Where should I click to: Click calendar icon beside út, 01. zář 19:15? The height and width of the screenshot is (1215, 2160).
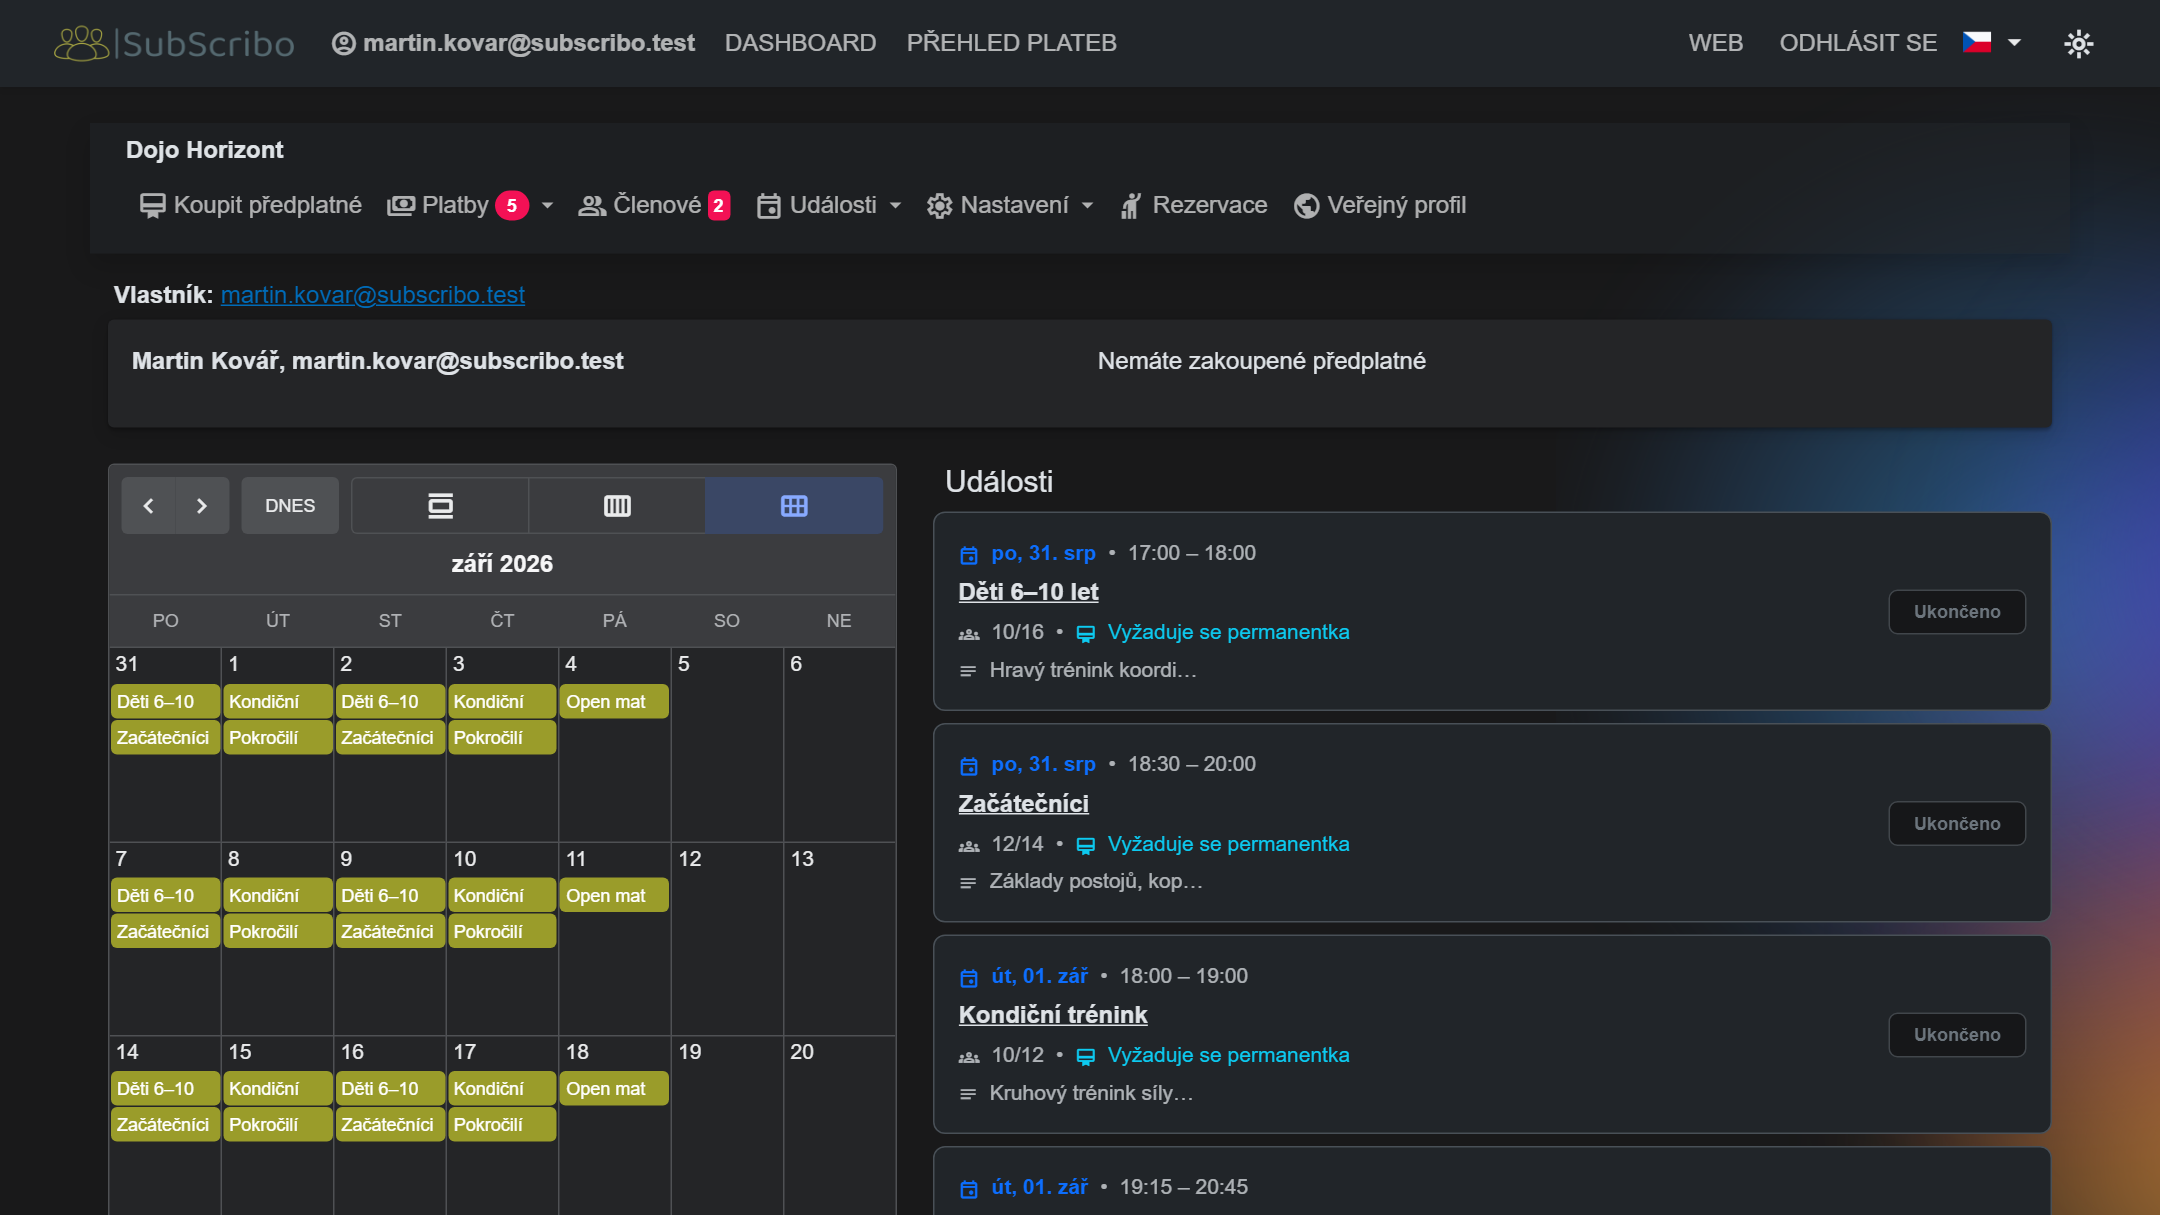point(968,1189)
